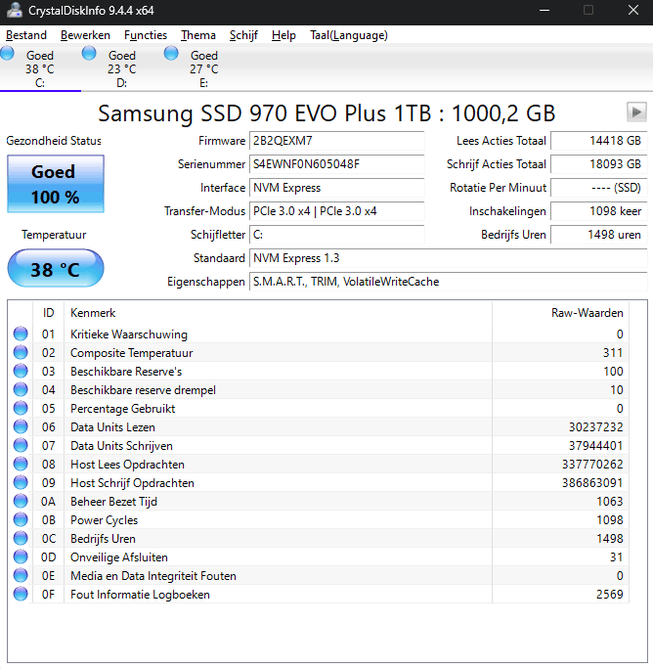Click the Serienummer field S4EWNF0N605048F
The image size is (653, 668).
click(337, 164)
